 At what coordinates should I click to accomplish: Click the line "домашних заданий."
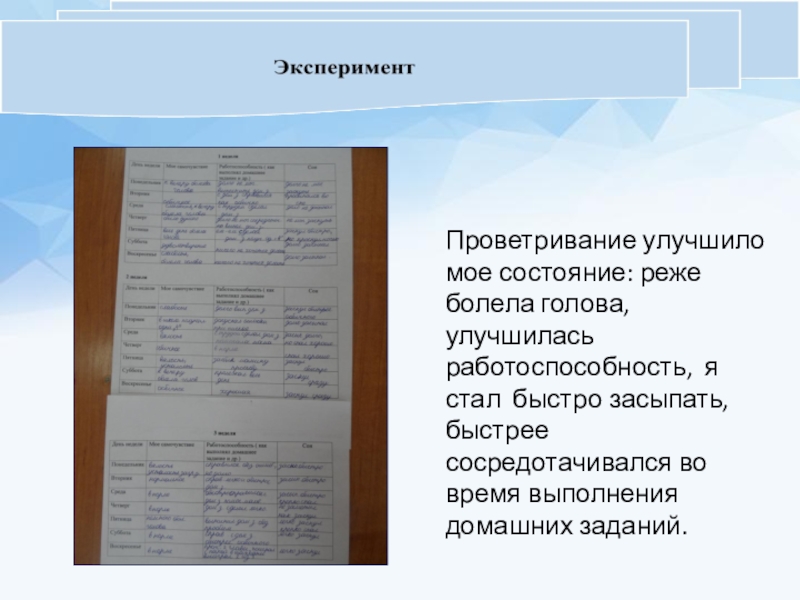(567, 527)
